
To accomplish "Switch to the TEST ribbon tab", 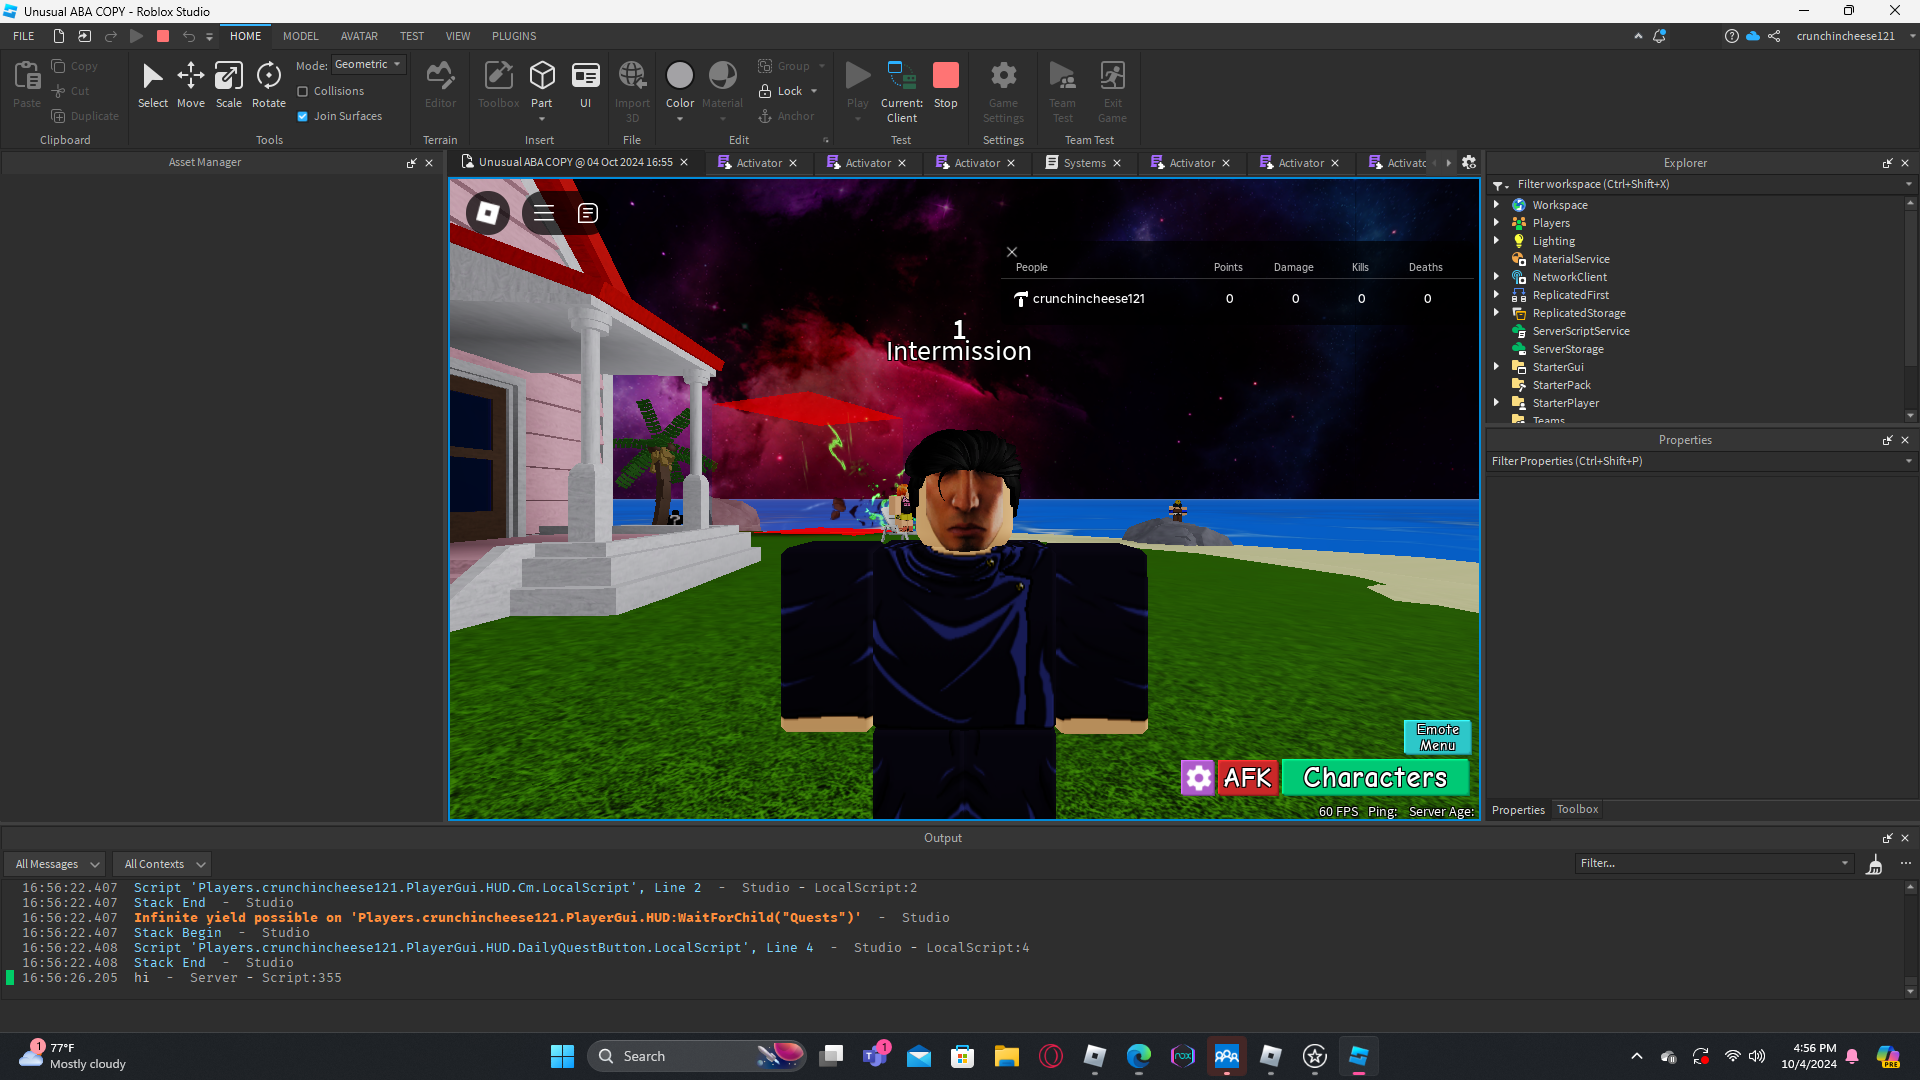I will coord(412,36).
